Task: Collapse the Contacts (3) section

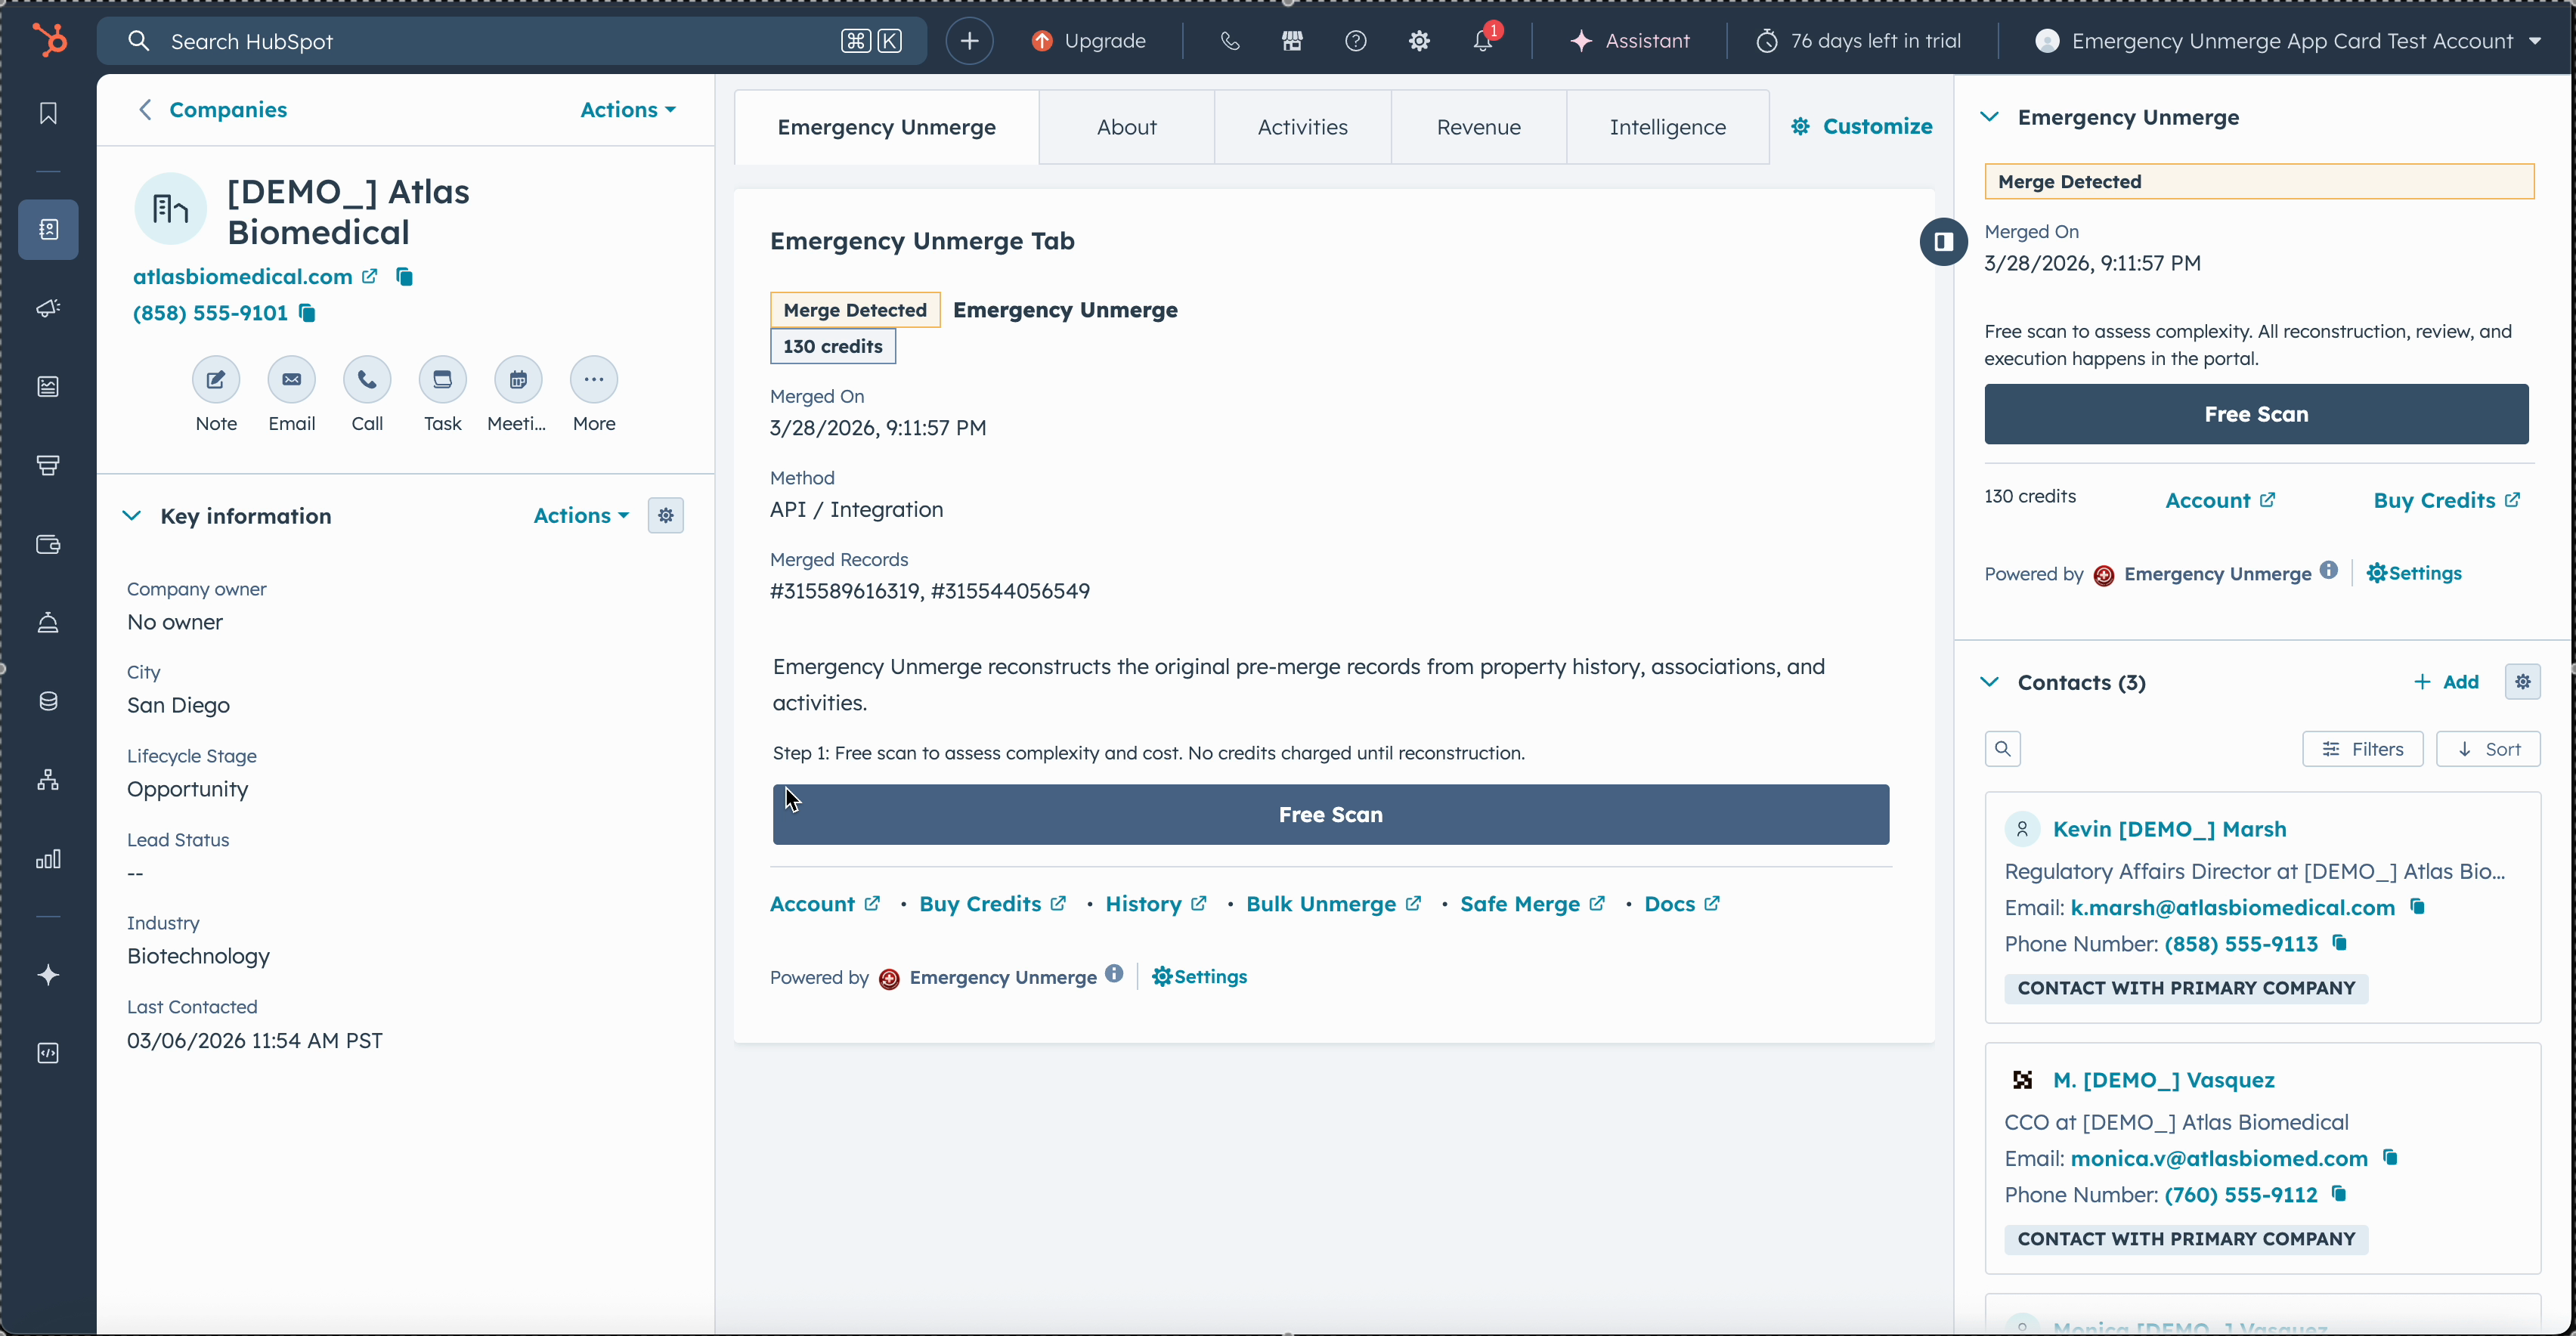Action: coord(1990,682)
